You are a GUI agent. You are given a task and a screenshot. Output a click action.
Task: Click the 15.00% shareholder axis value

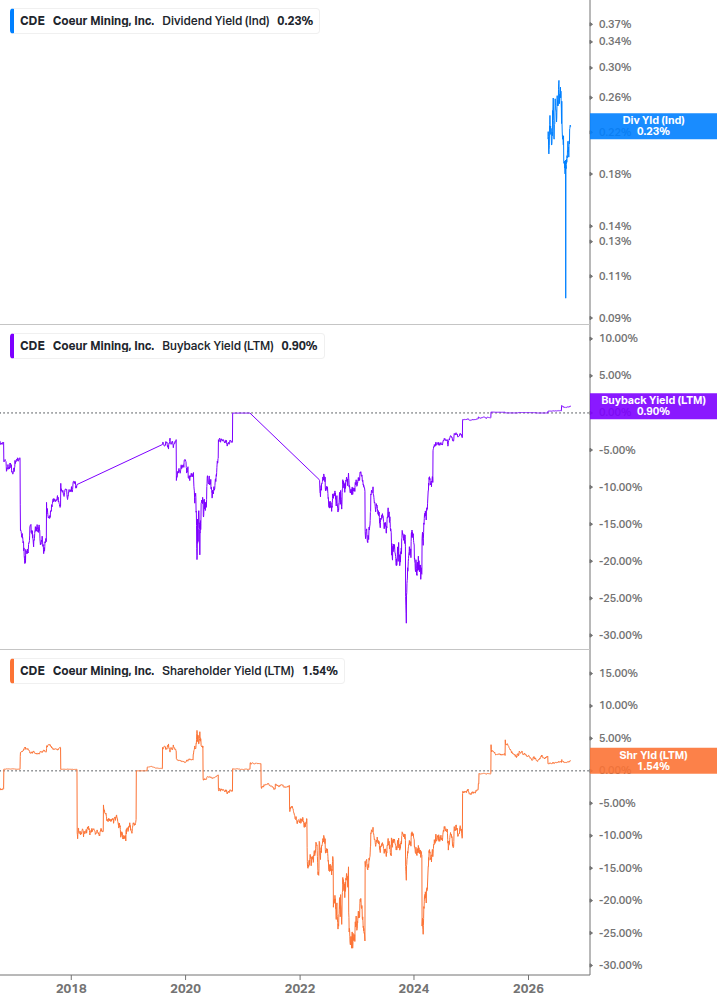pos(618,673)
